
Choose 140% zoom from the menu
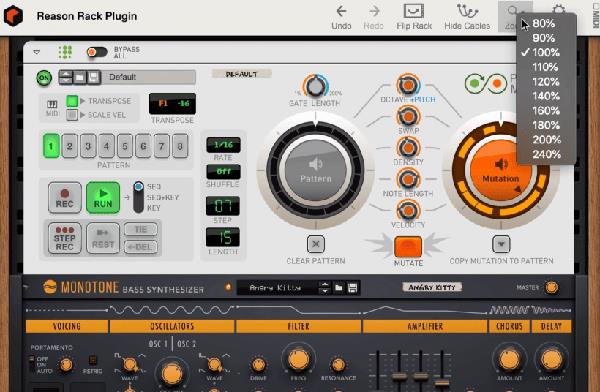(546, 96)
